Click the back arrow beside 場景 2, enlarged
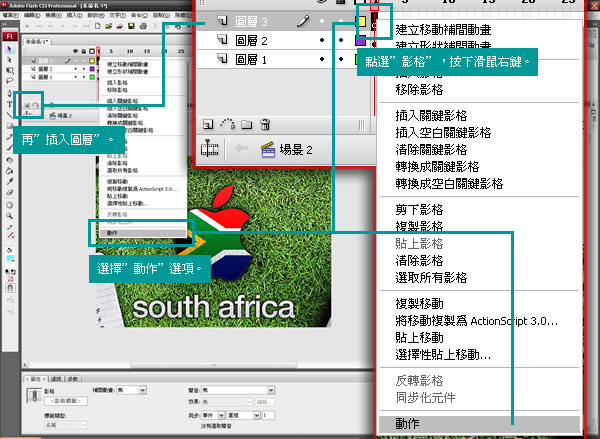 click(x=241, y=148)
